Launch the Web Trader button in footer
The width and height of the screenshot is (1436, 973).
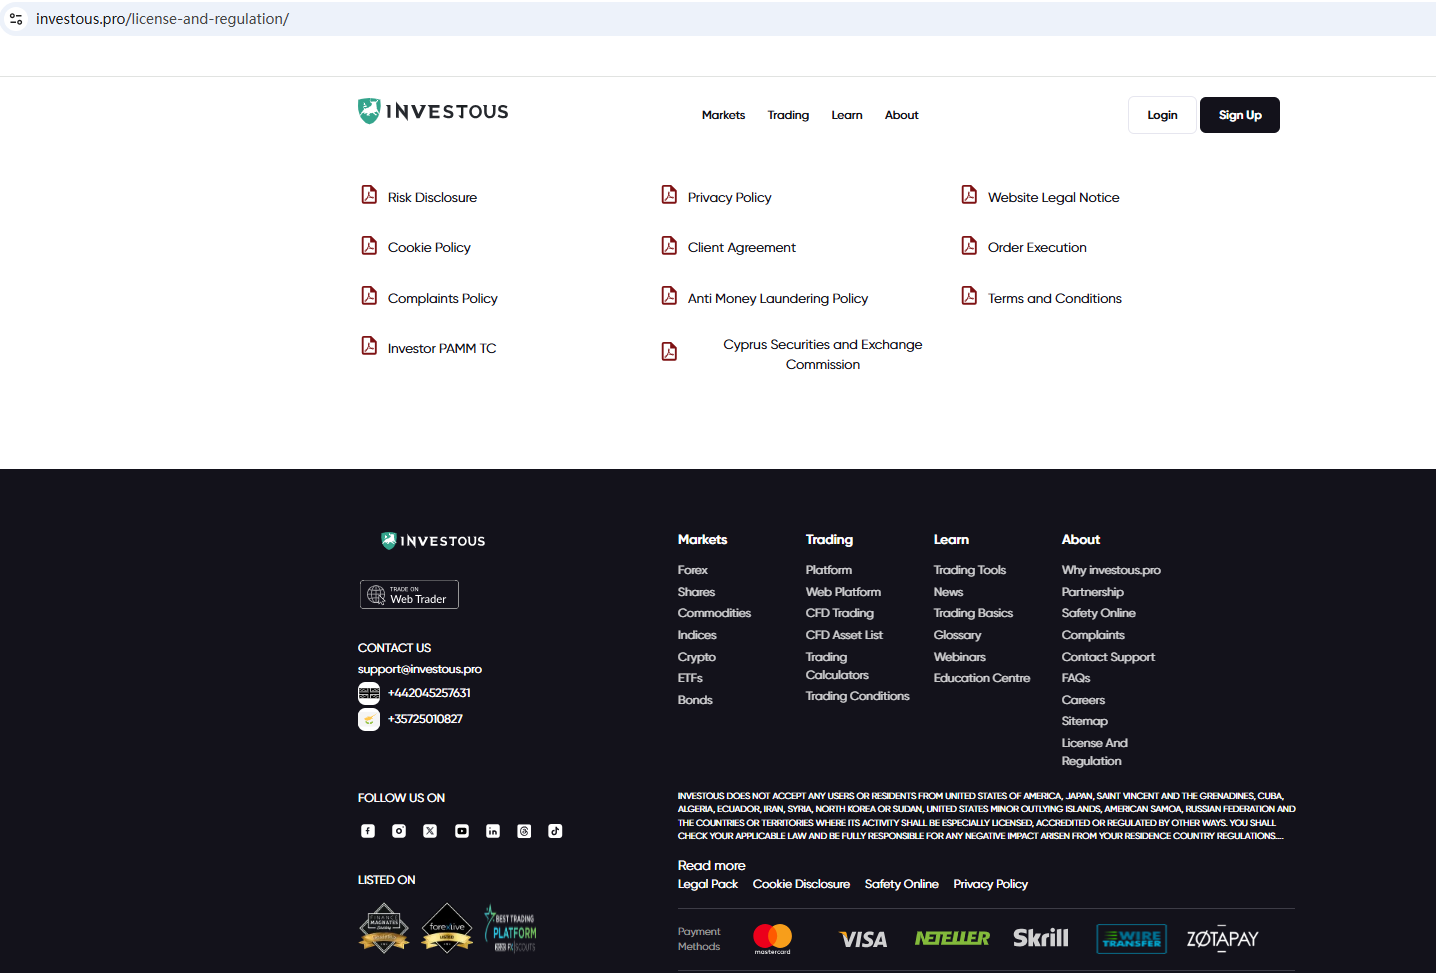tap(409, 594)
